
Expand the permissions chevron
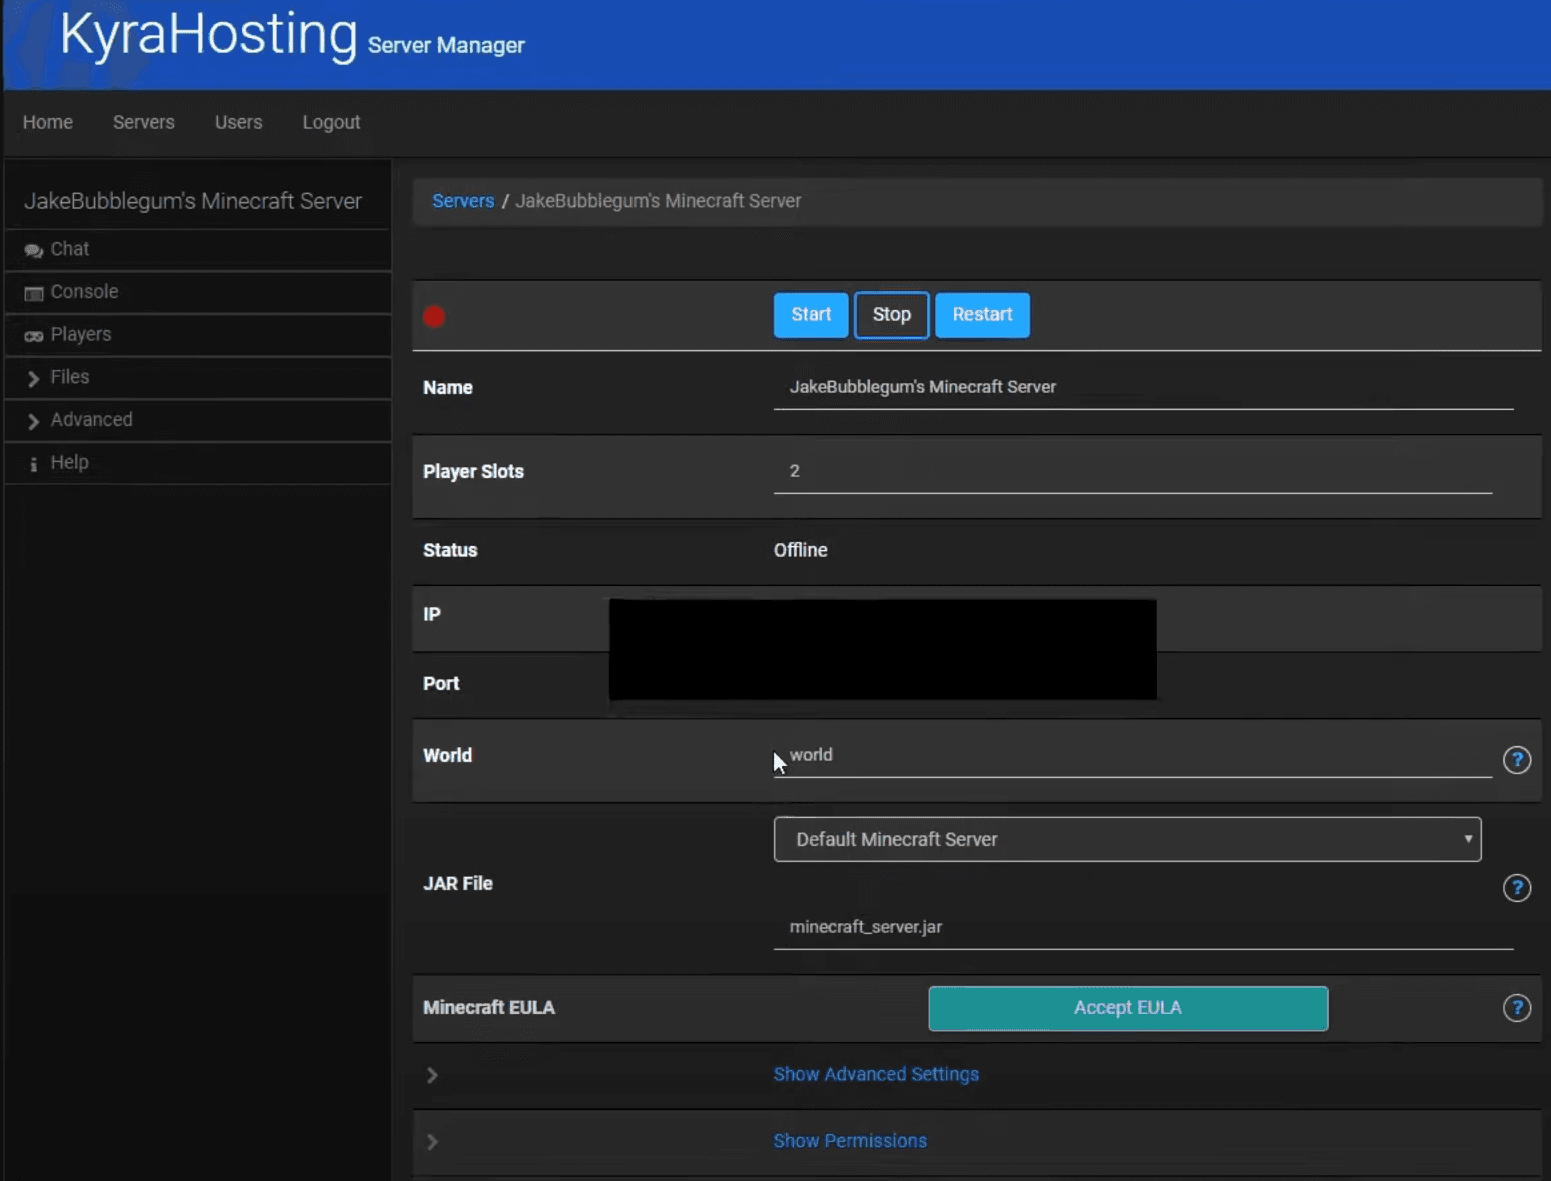pos(432,1141)
